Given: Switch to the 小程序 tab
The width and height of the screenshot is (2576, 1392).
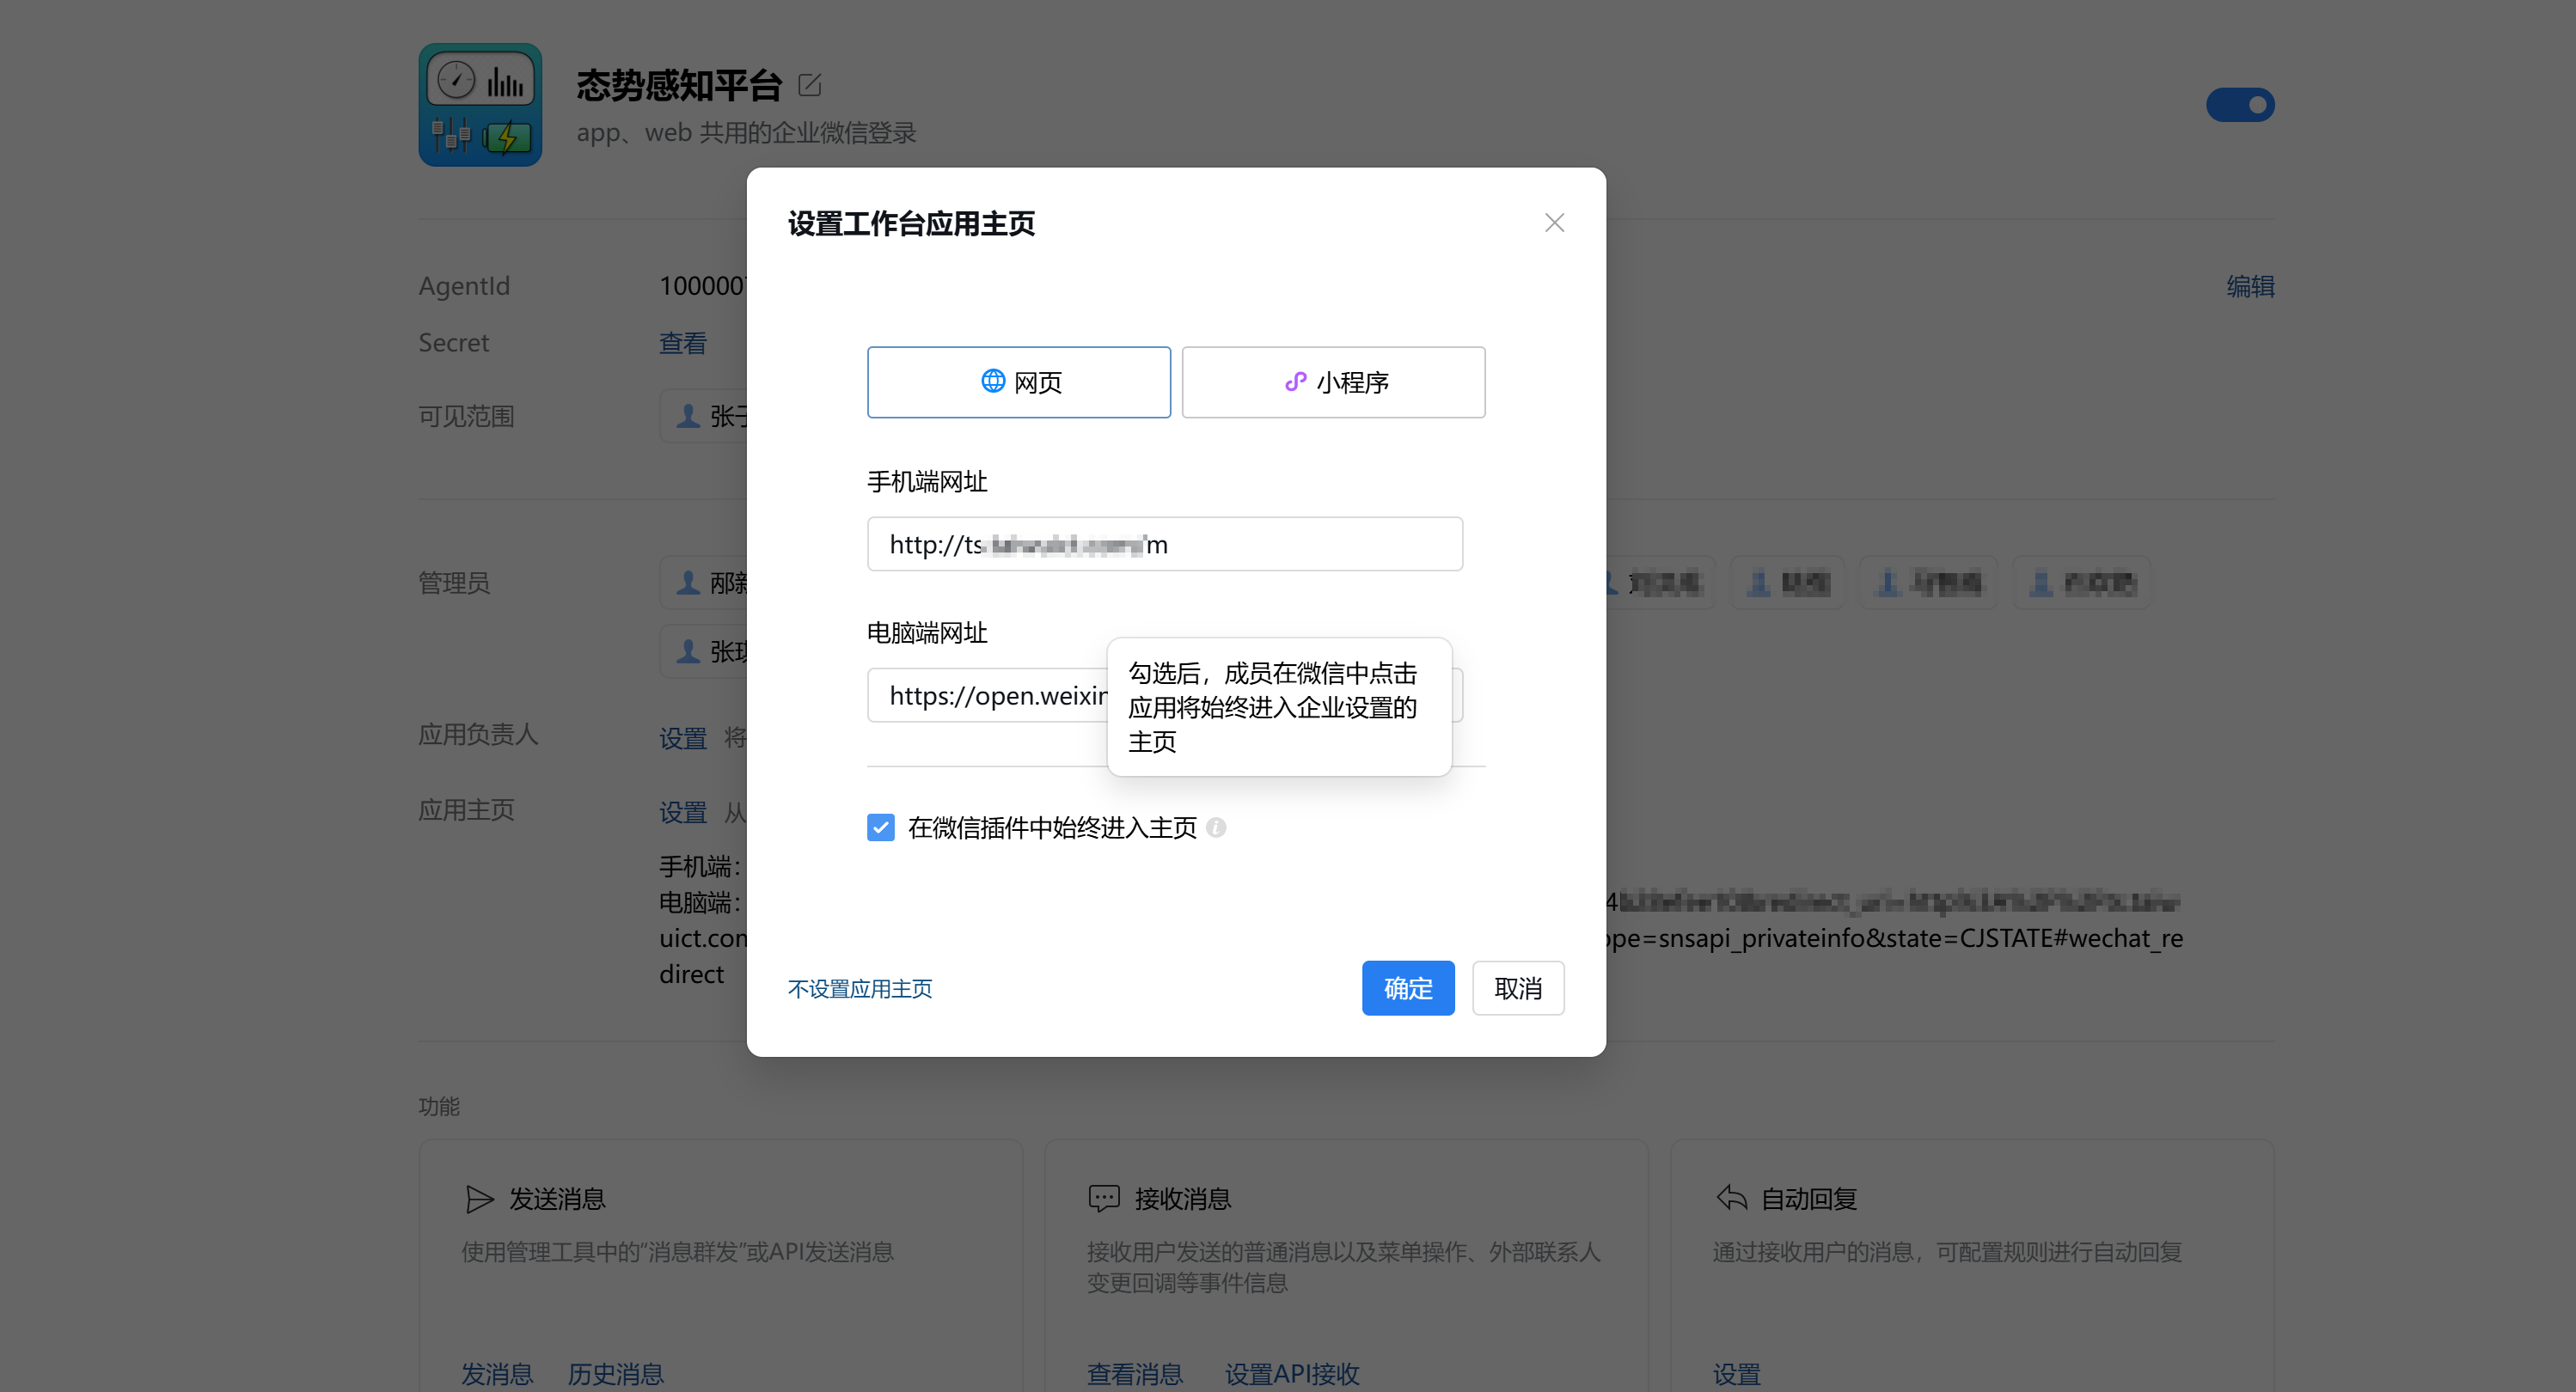Looking at the screenshot, I should 1333,381.
